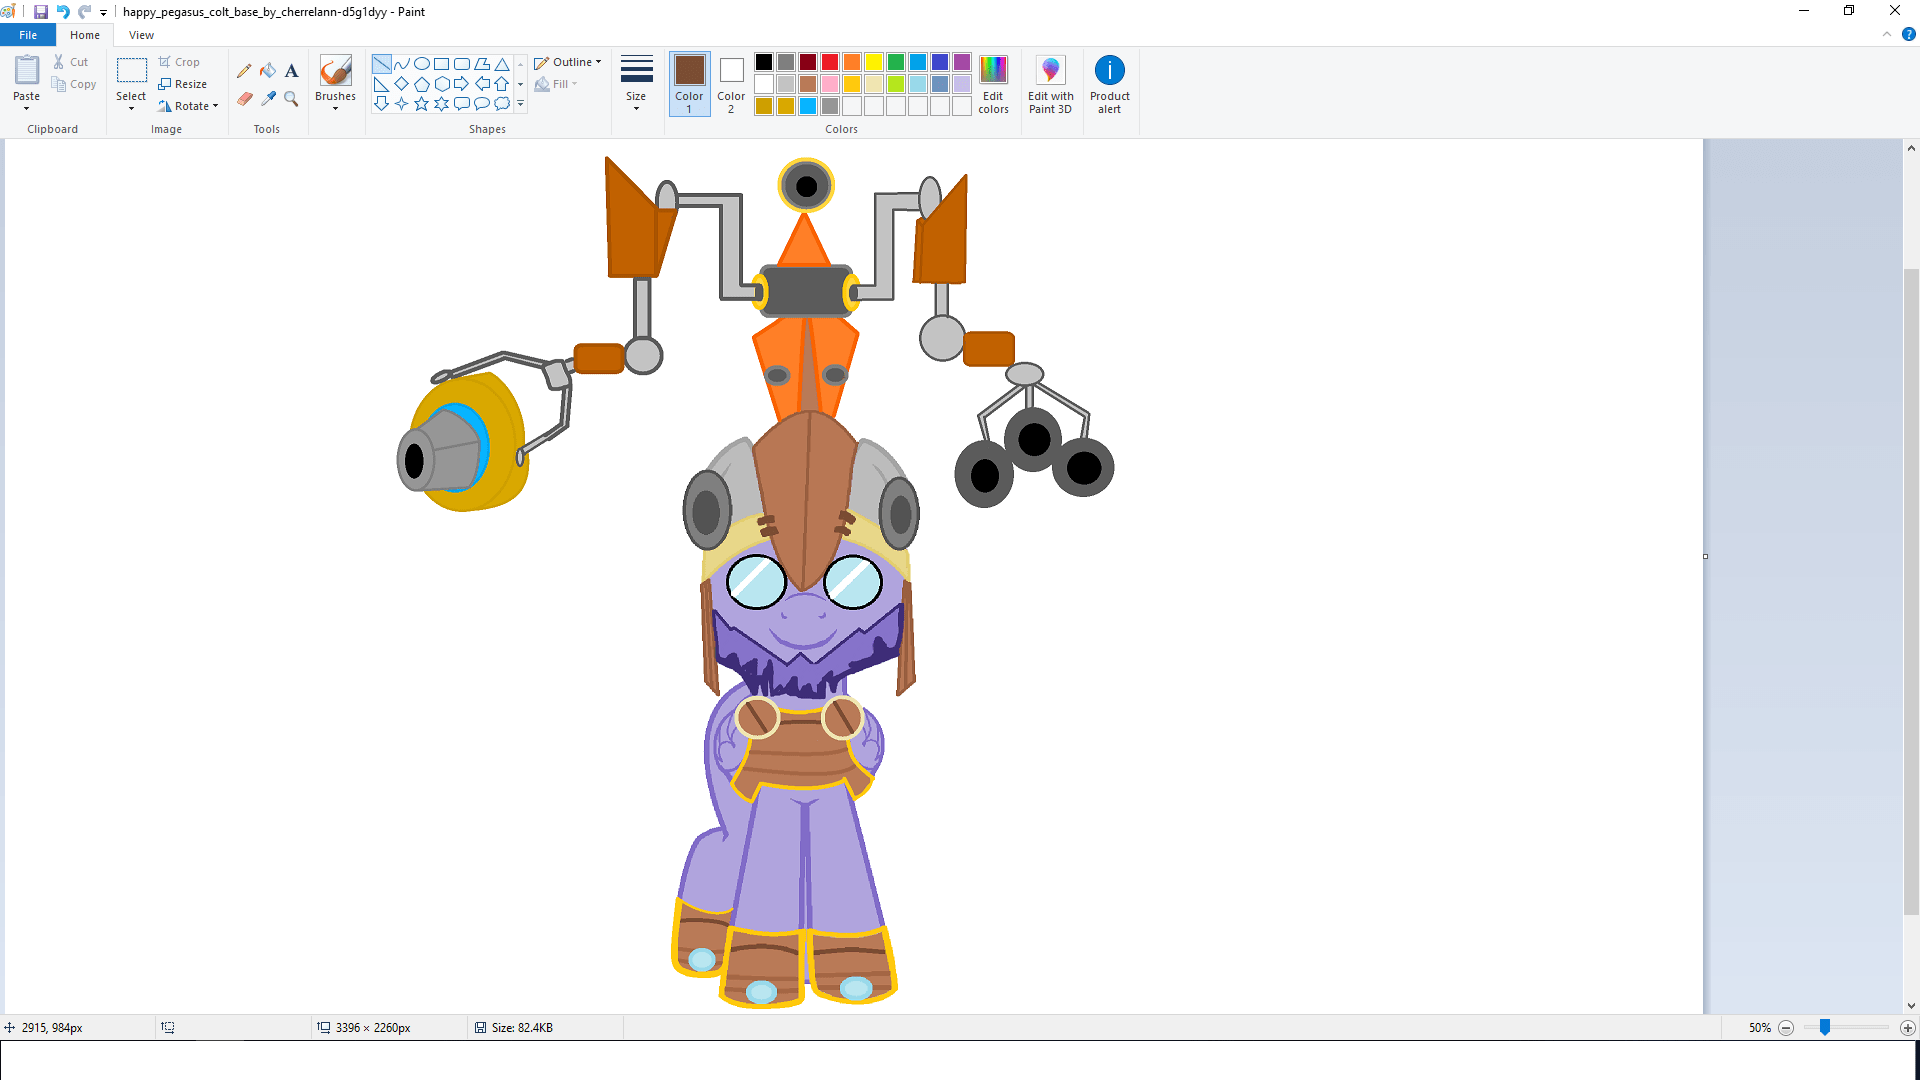The width and height of the screenshot is (1920, 1080).
Task: Open the Edit colors dialog
Action: (993, 85)
